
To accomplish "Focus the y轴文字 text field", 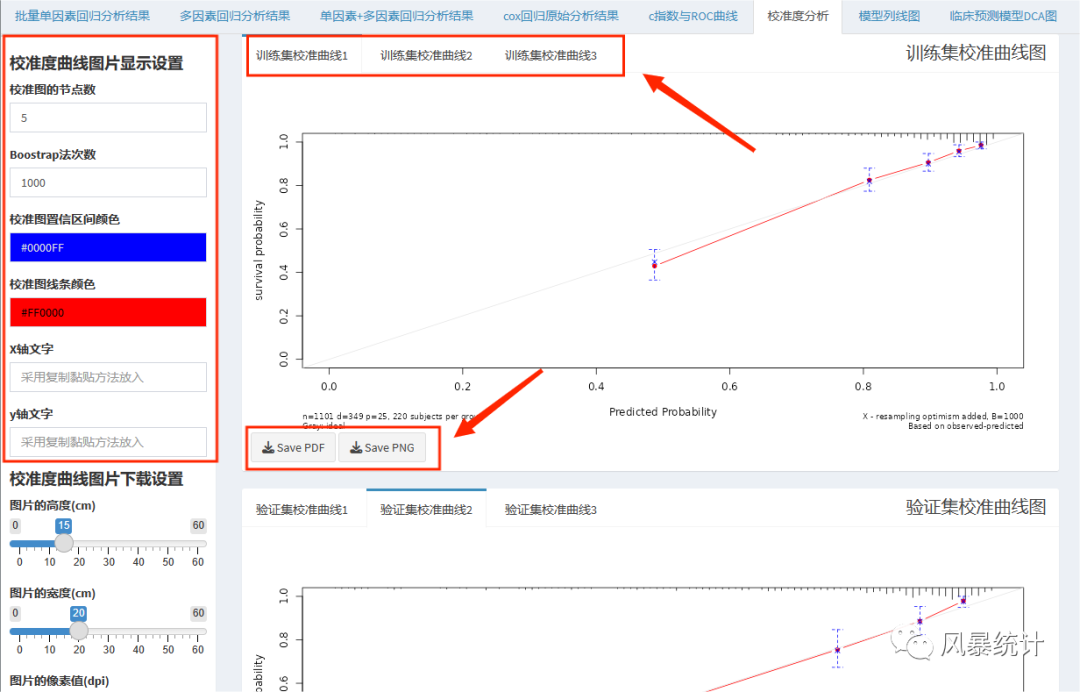I will point(108,441).
